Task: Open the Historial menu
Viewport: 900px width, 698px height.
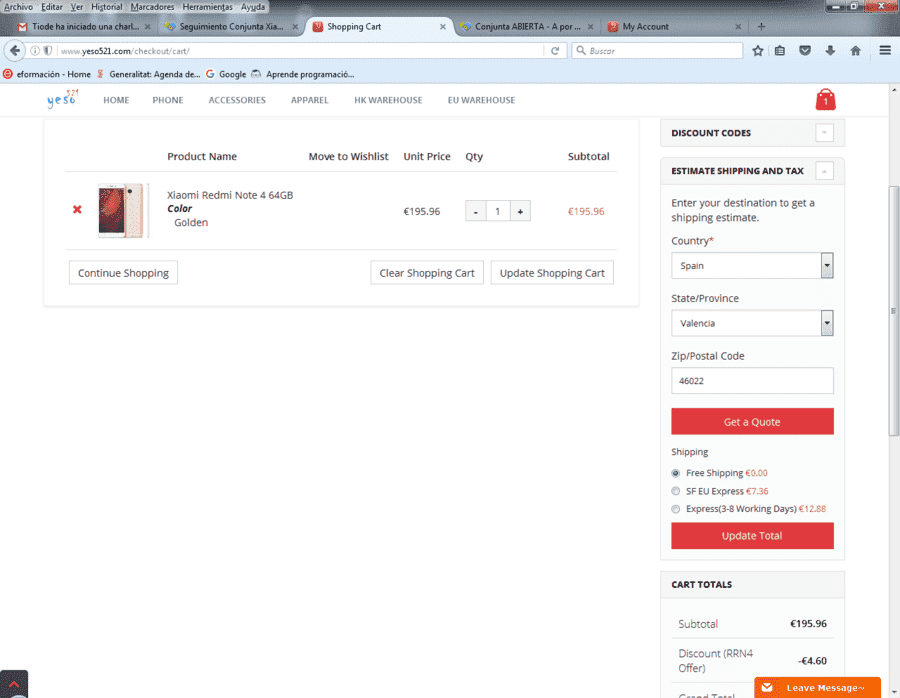Action: coord(107,7)
